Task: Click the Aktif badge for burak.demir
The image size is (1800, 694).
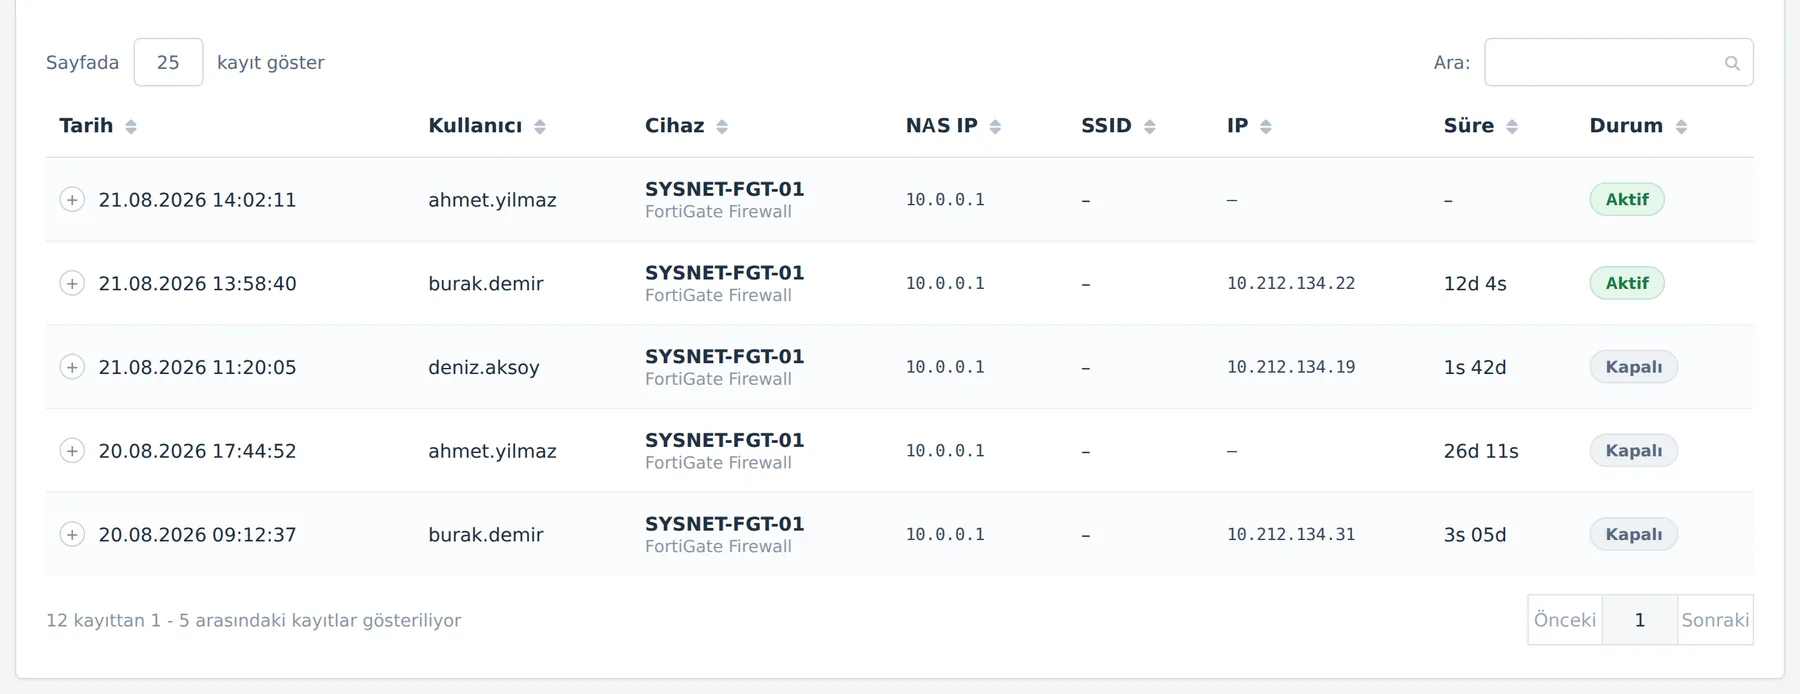Action: click(x=1627, y=283)
